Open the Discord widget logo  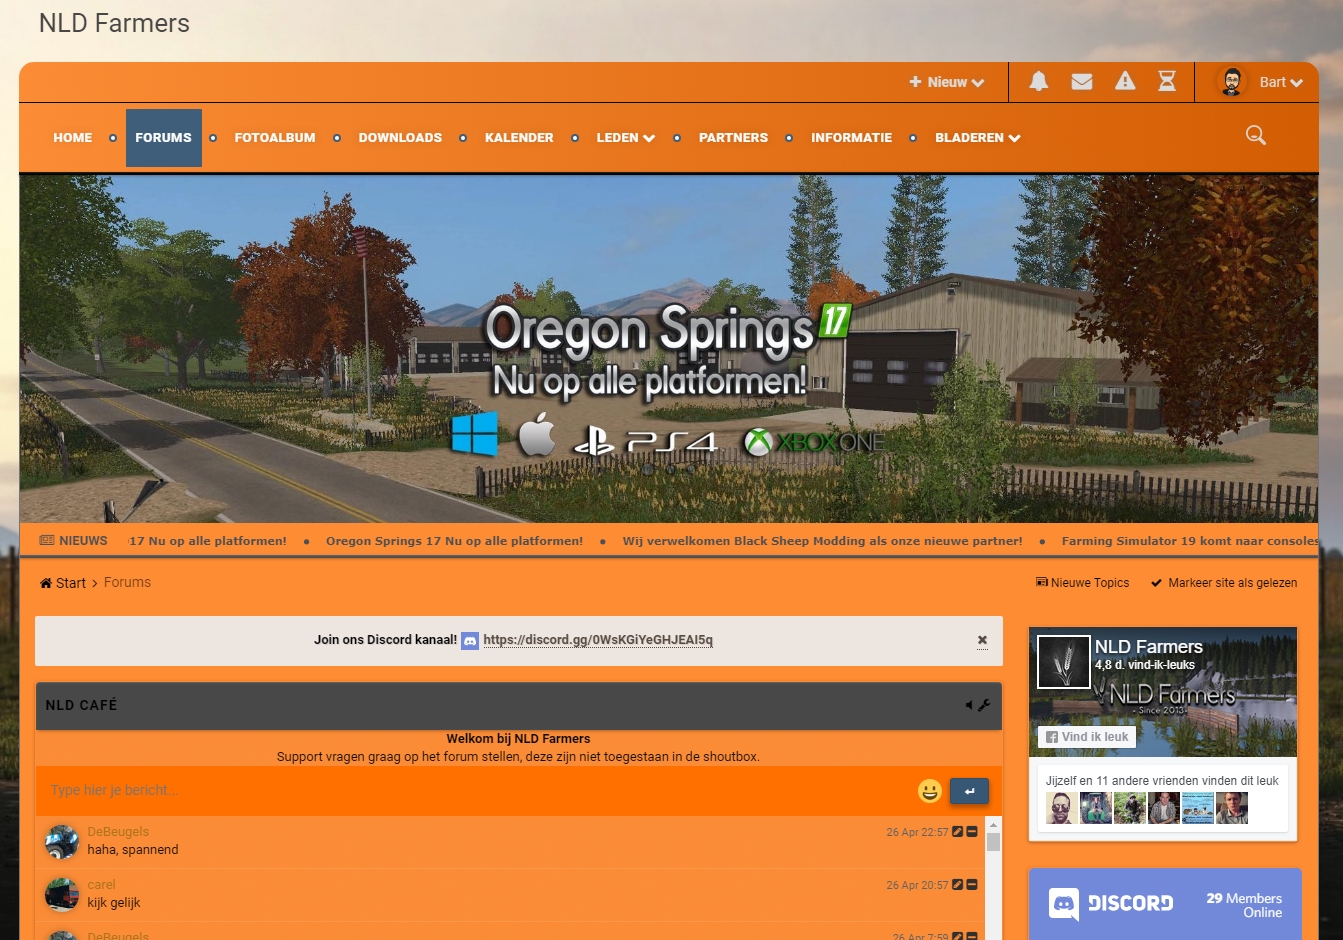coord(1111,903)
